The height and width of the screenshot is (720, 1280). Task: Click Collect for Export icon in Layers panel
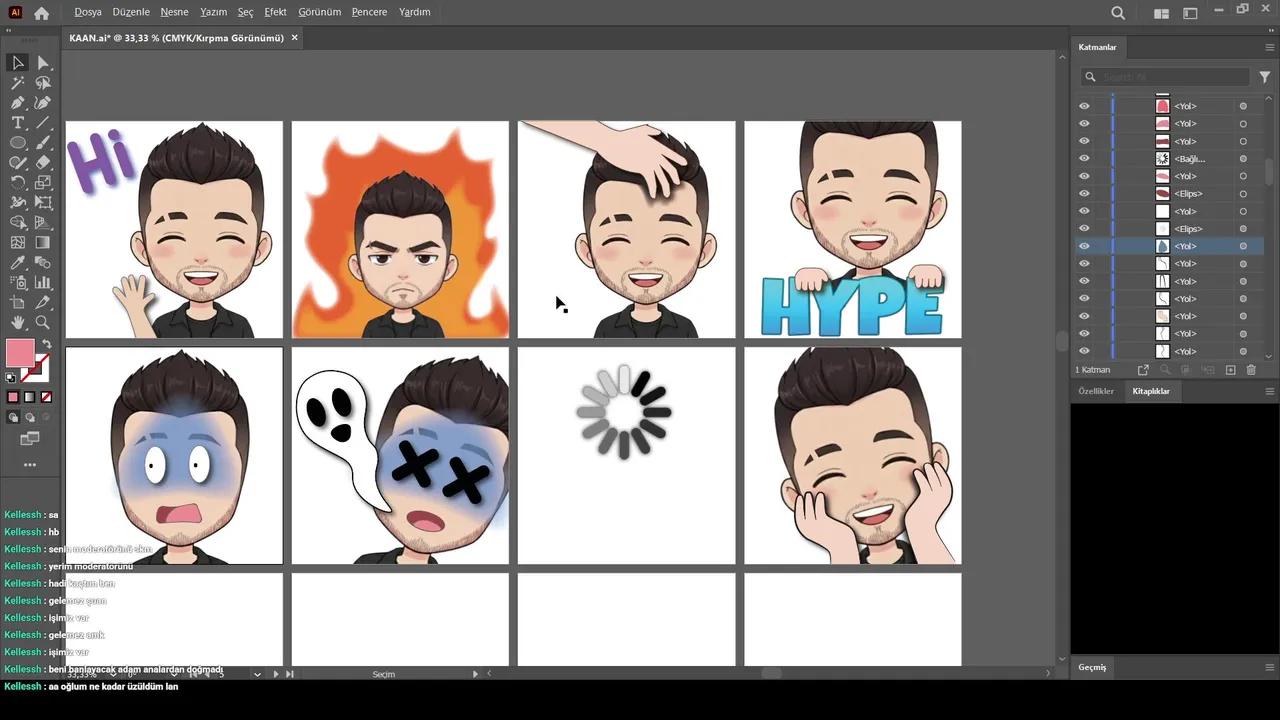pos(1143,370)
